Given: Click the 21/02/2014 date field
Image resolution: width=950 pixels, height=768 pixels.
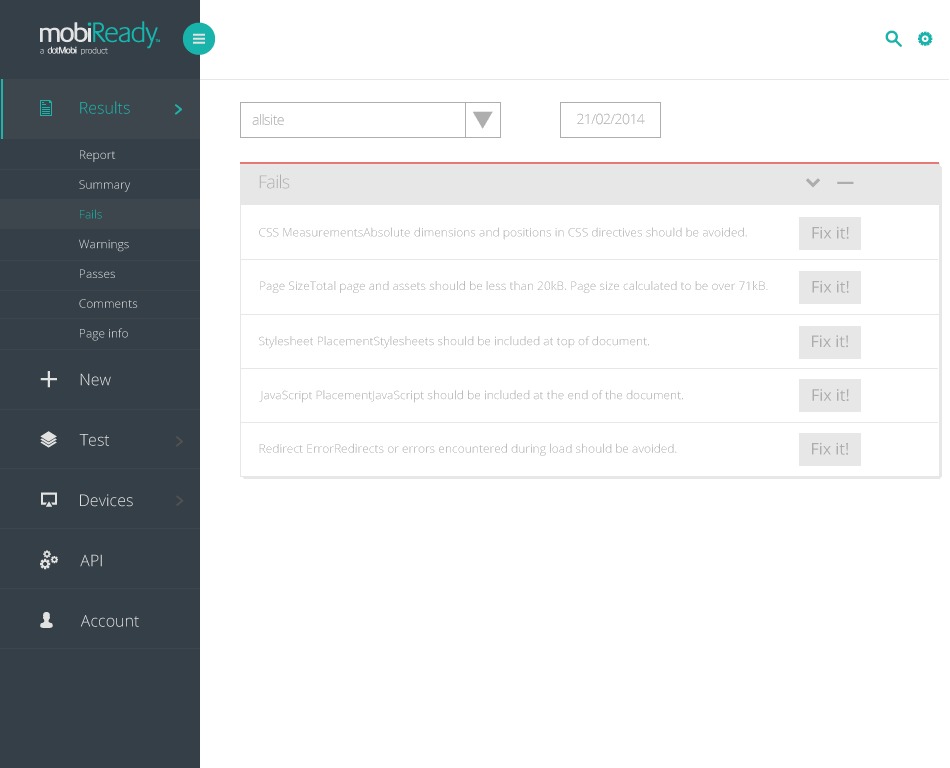Looking at the screenshot, I should click(610, 119).
